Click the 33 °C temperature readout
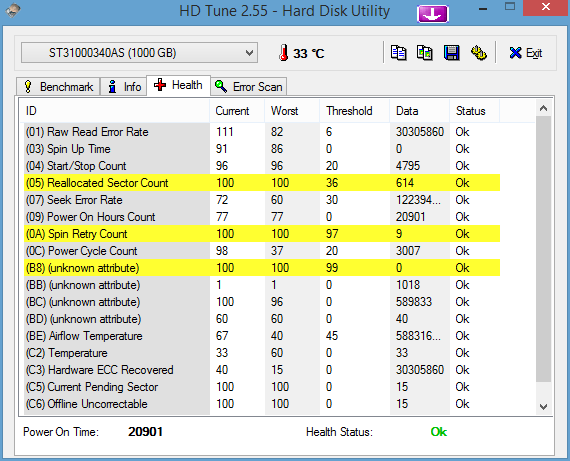Screen dimensions: 570x461 [309, 53]
